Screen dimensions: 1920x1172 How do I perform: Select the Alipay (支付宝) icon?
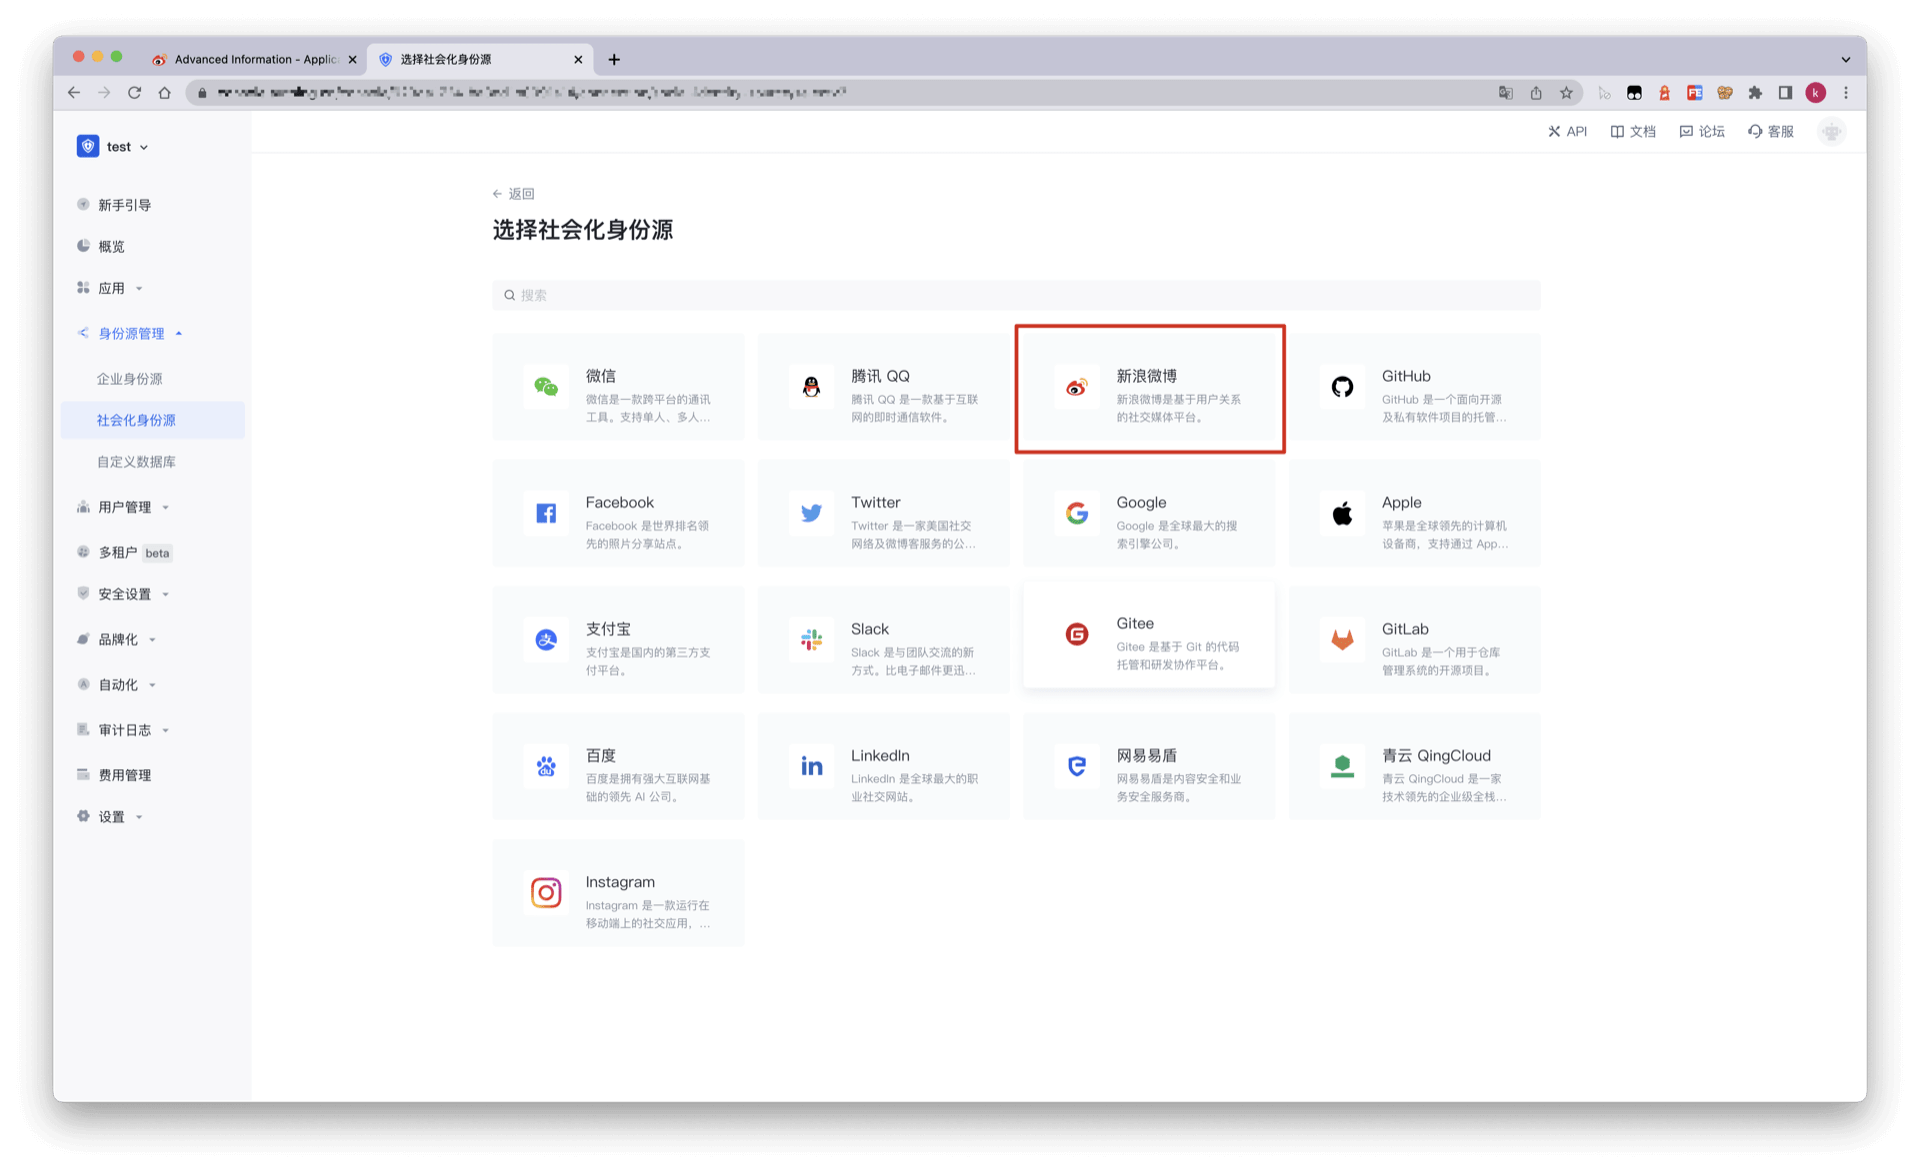tap(546, 640)
